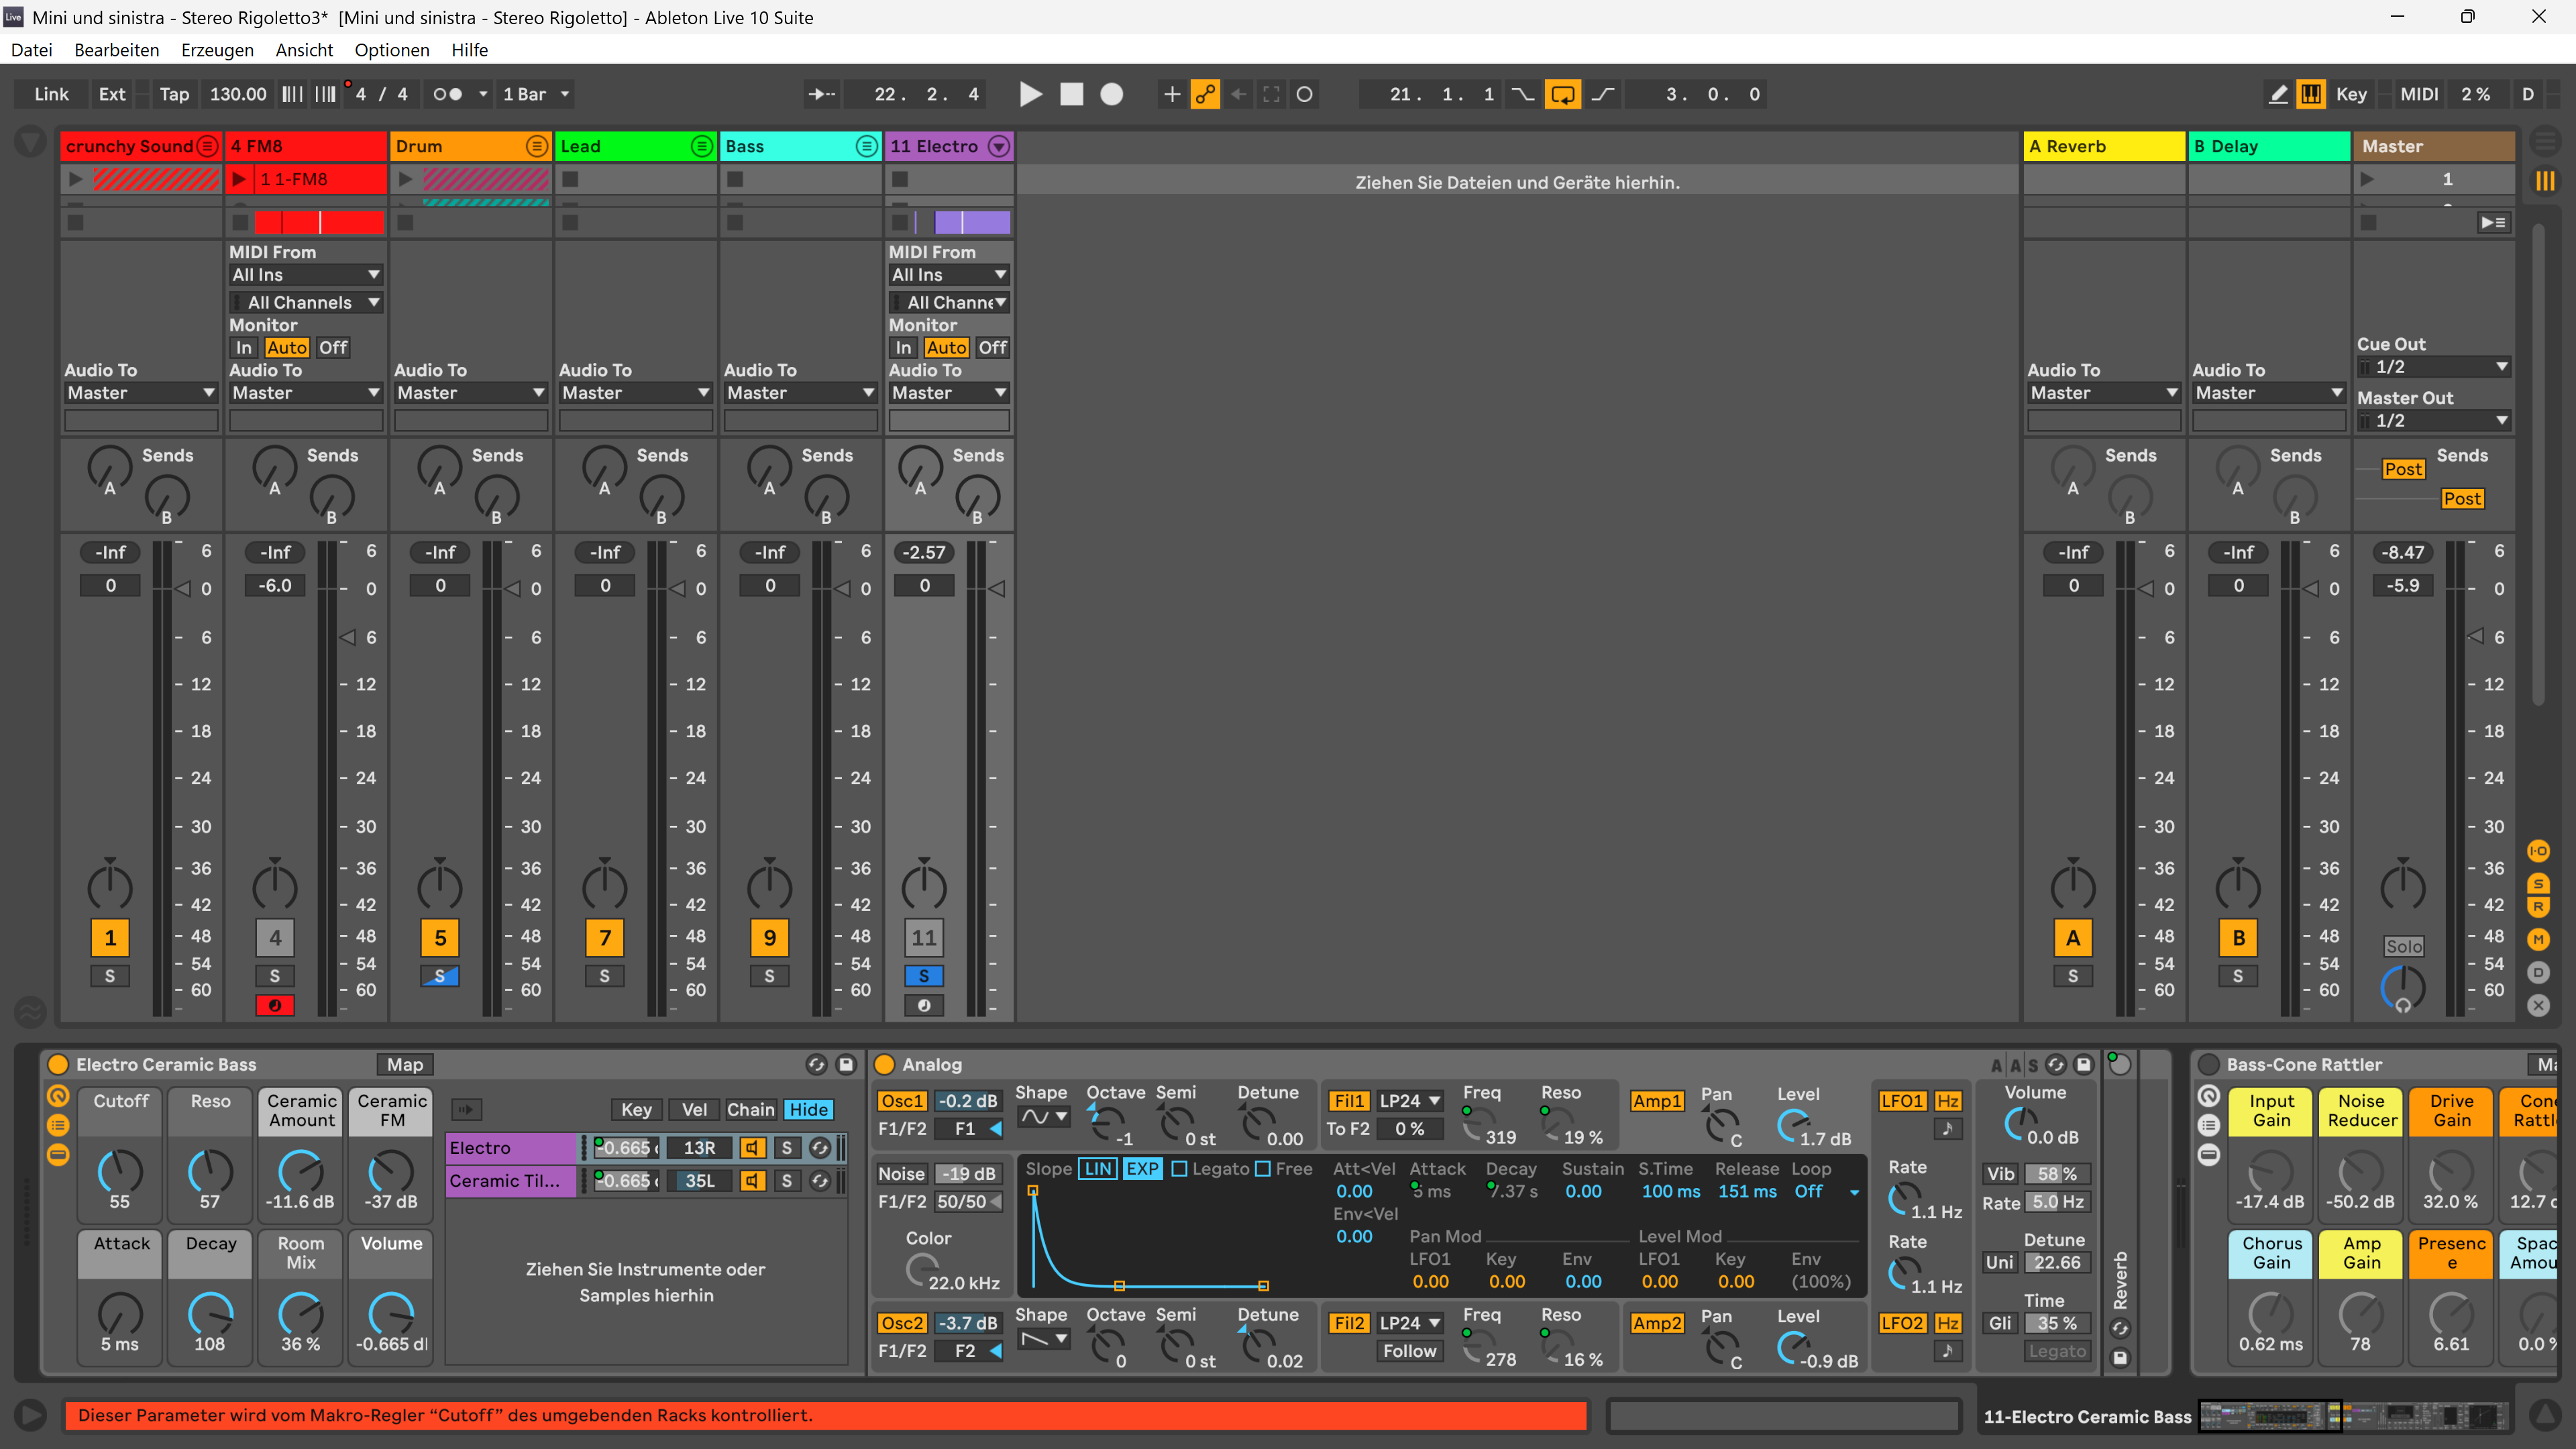
Task: Solo the Lead track
Action: click(x=604, y=976)
